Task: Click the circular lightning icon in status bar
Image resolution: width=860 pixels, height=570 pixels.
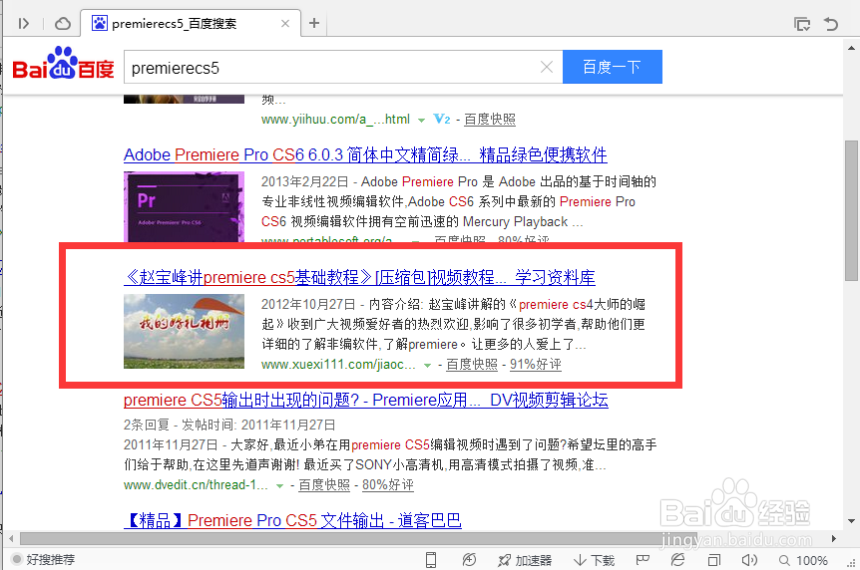Action: [469, 560]
